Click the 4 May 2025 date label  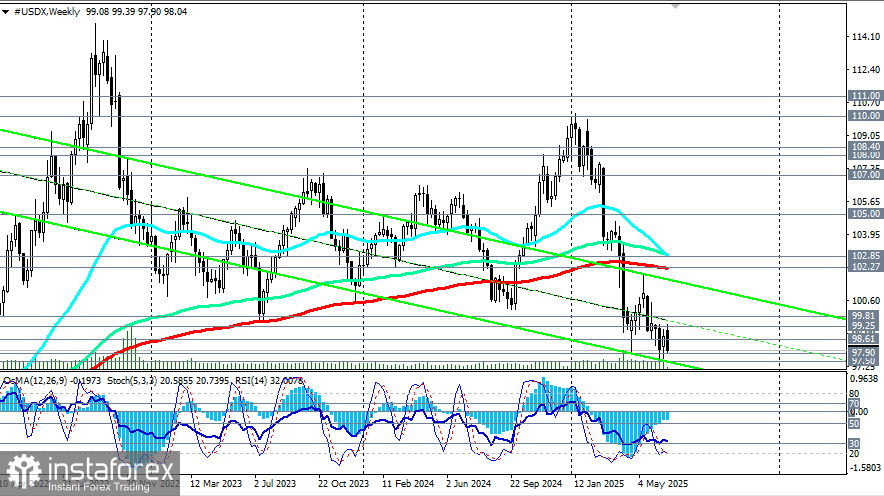click(x=663, y=484)
